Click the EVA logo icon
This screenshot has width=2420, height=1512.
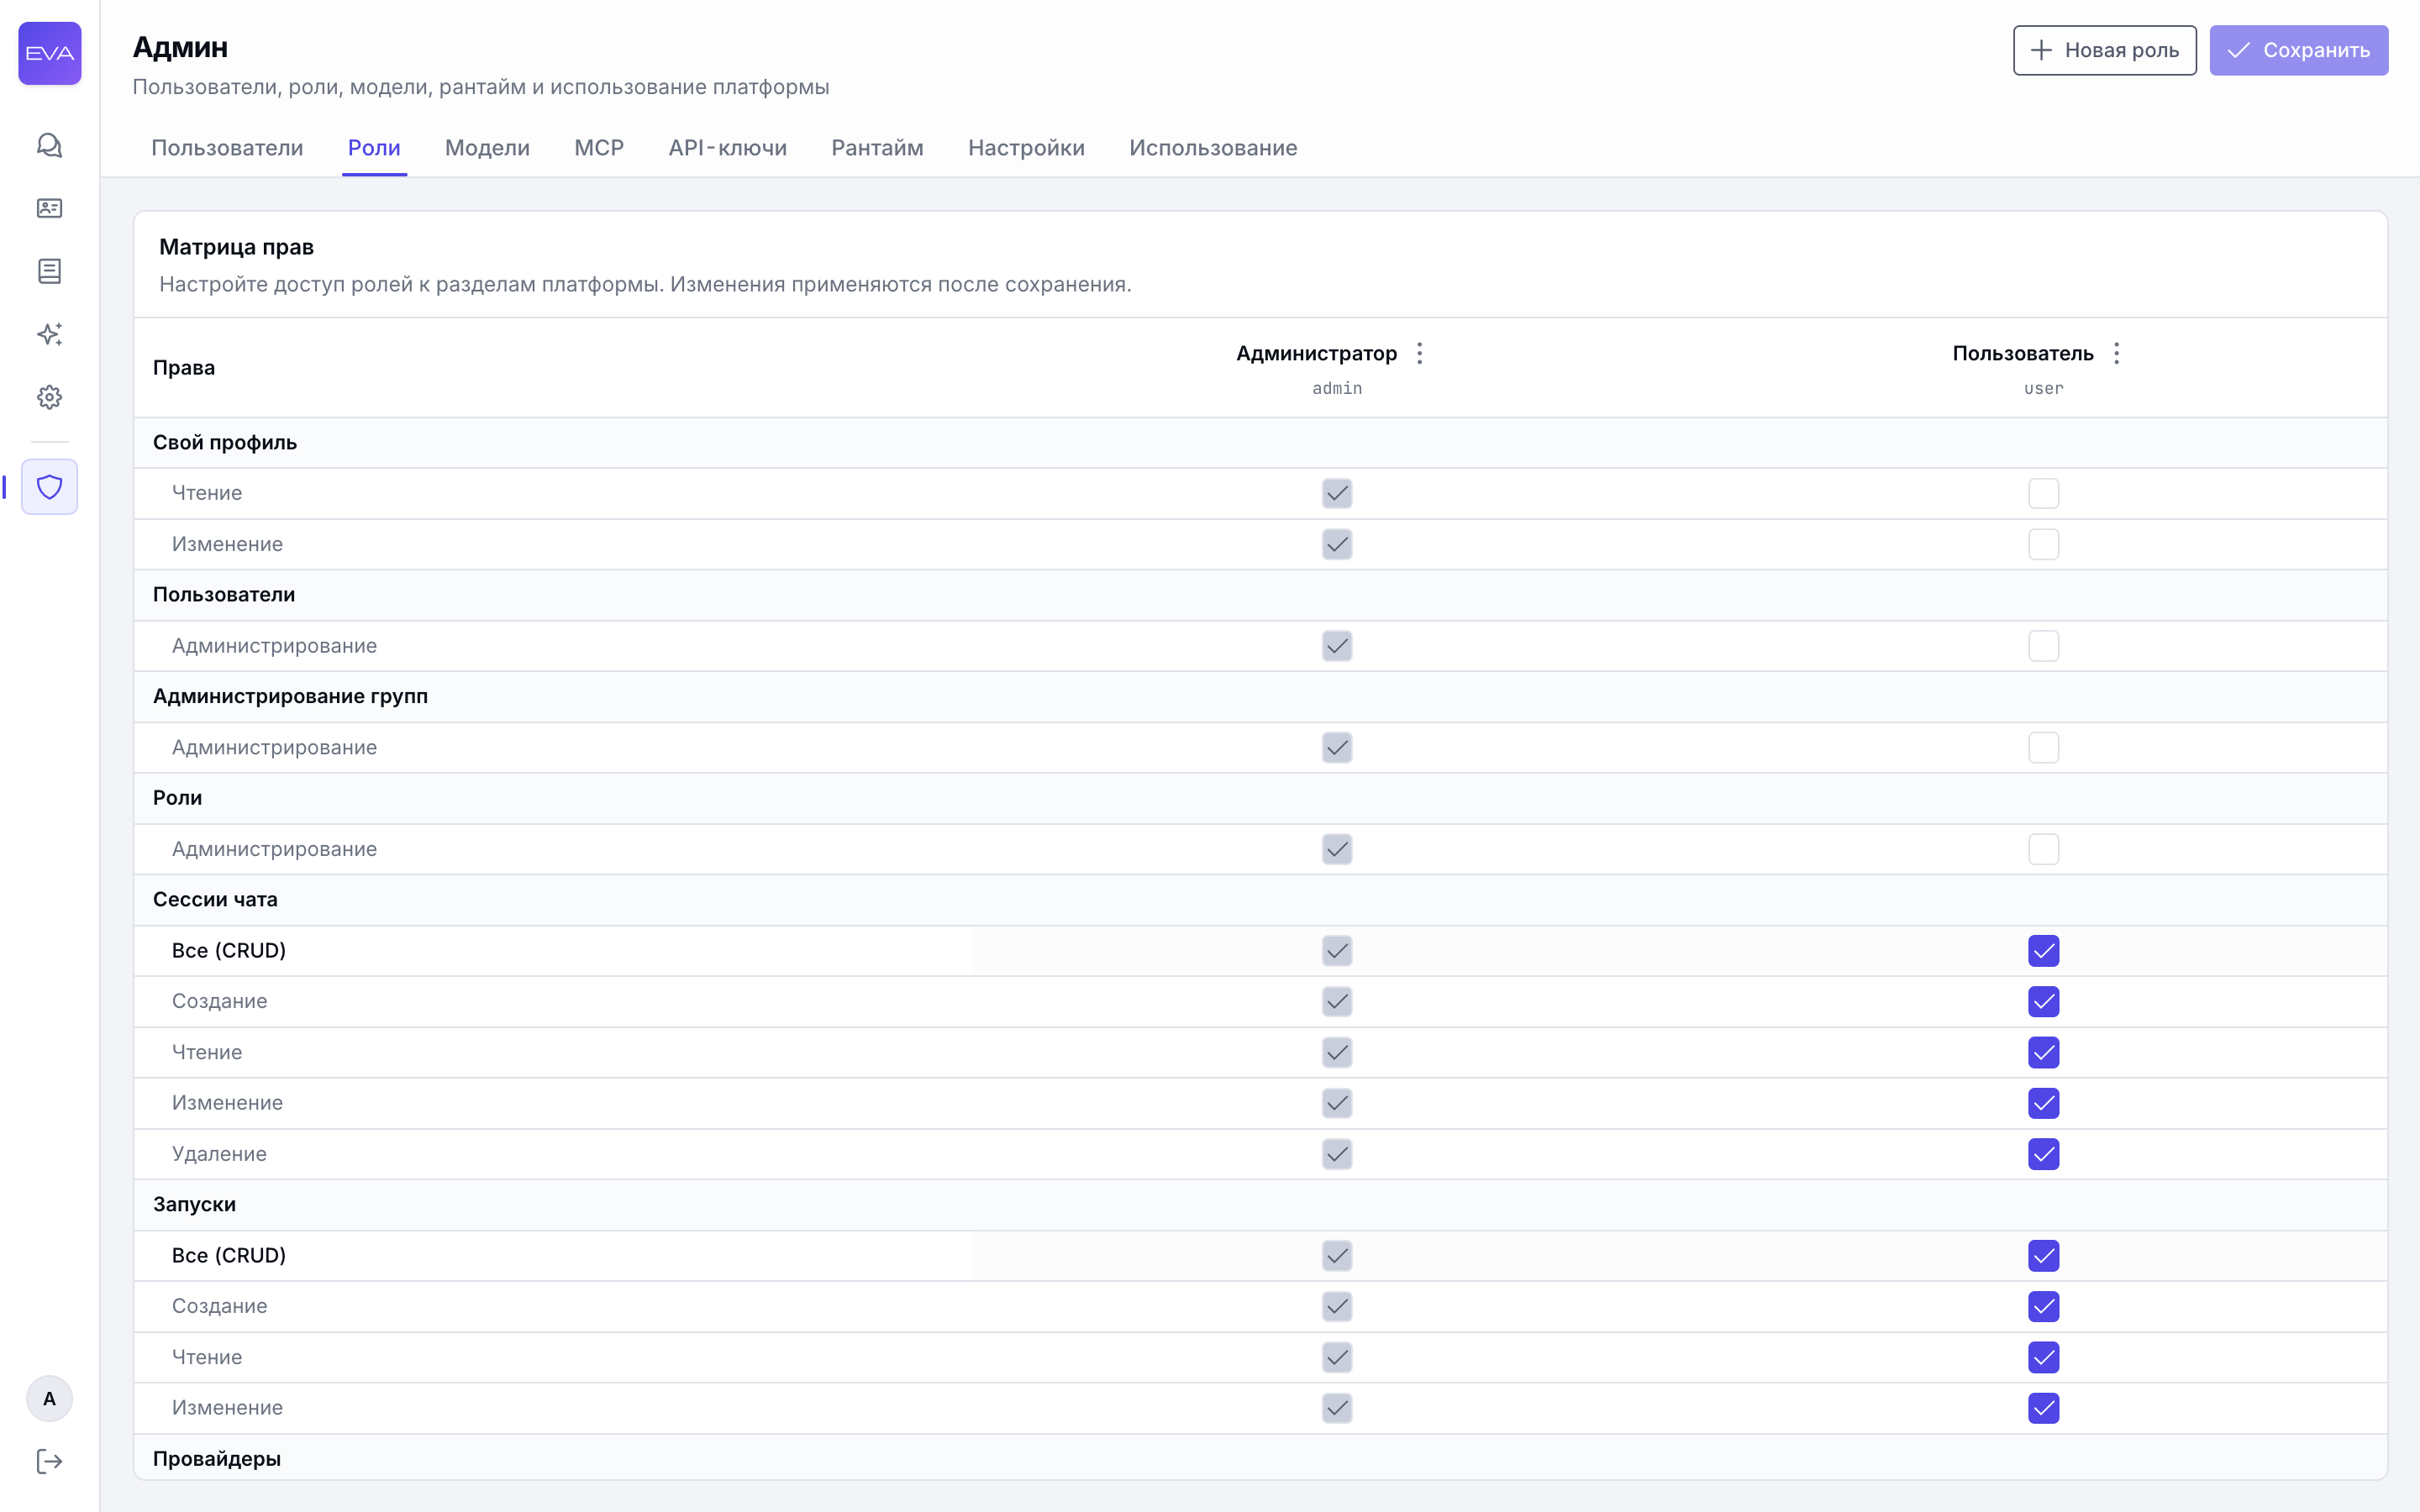point(50,53)
